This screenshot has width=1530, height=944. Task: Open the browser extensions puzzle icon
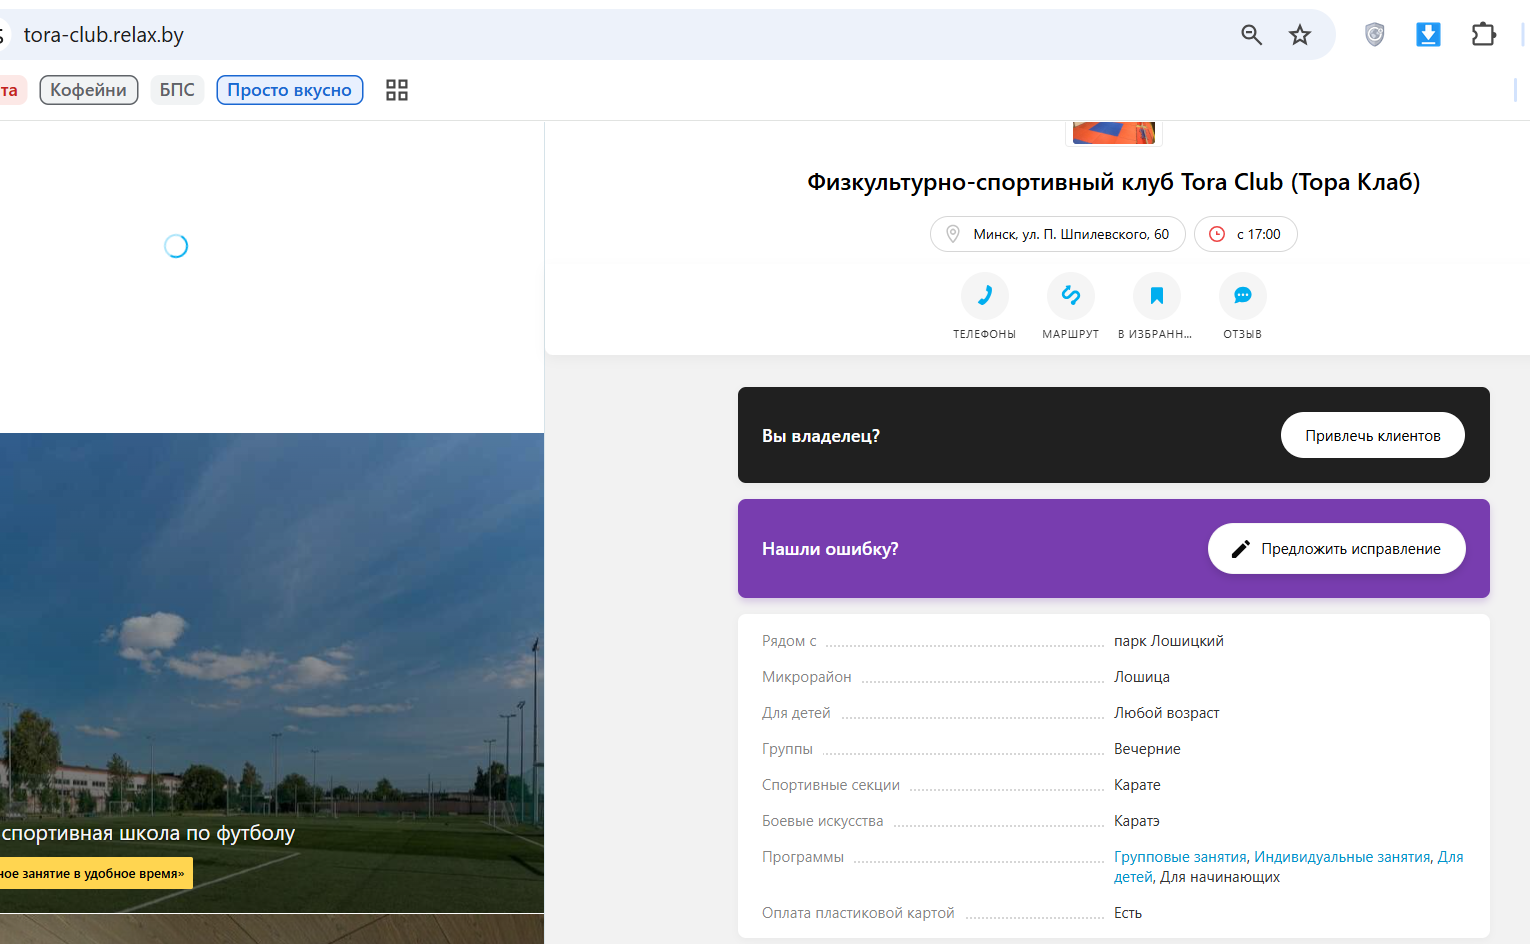tap(1483, 35)
